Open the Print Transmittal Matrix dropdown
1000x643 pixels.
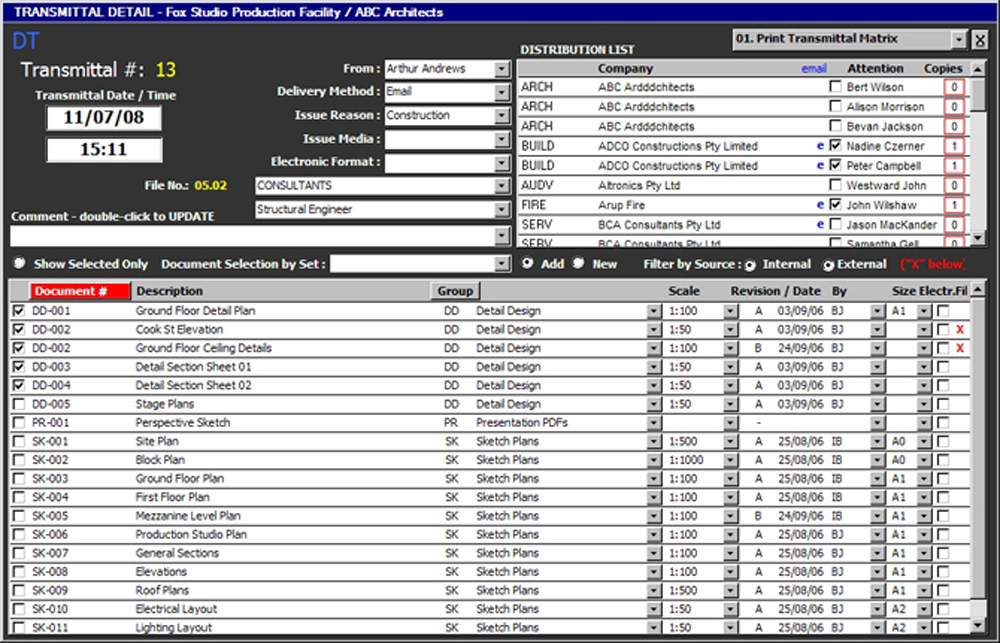pyautogui.click(x=959, y=39)
